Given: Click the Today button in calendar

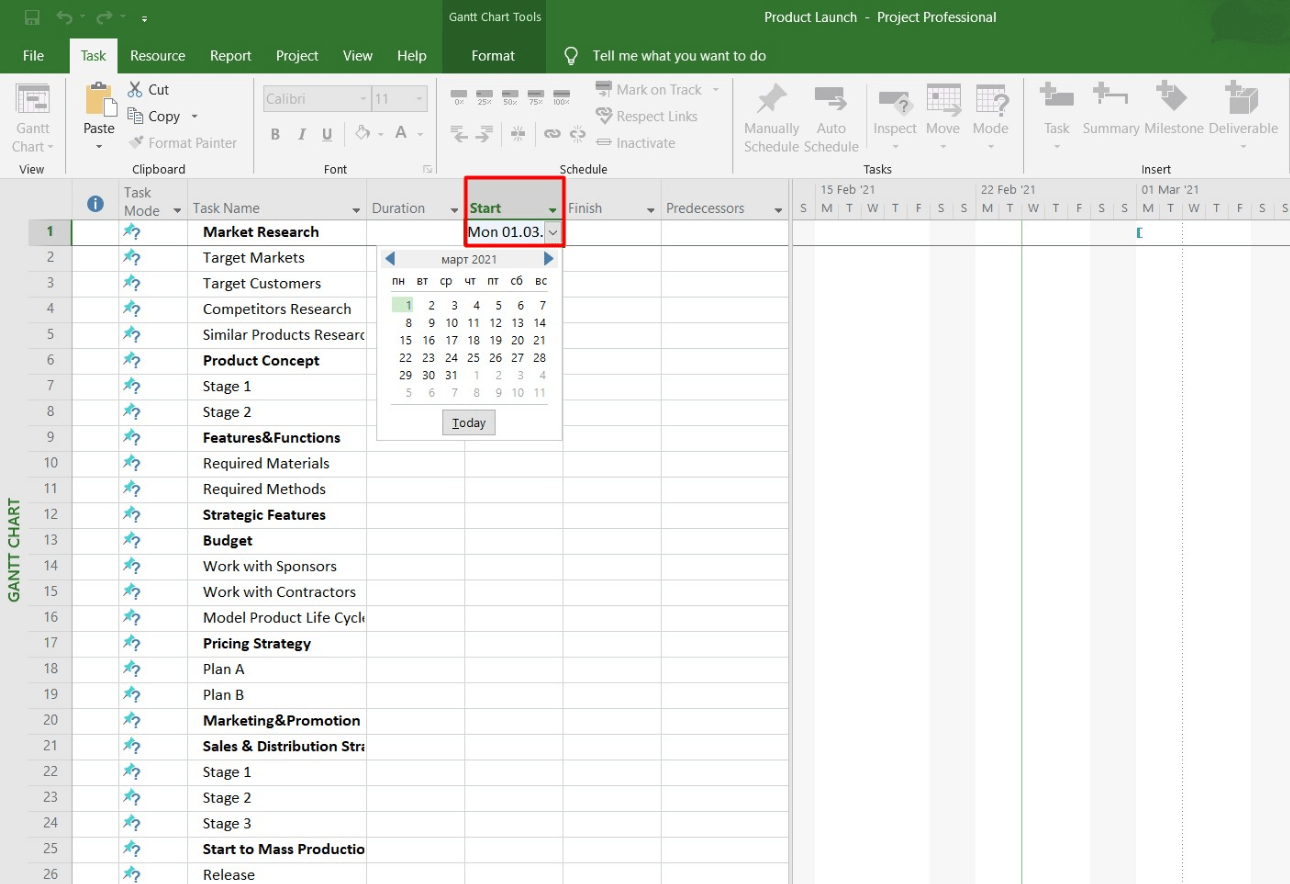Looking at the screenshot, I should 469,423.
